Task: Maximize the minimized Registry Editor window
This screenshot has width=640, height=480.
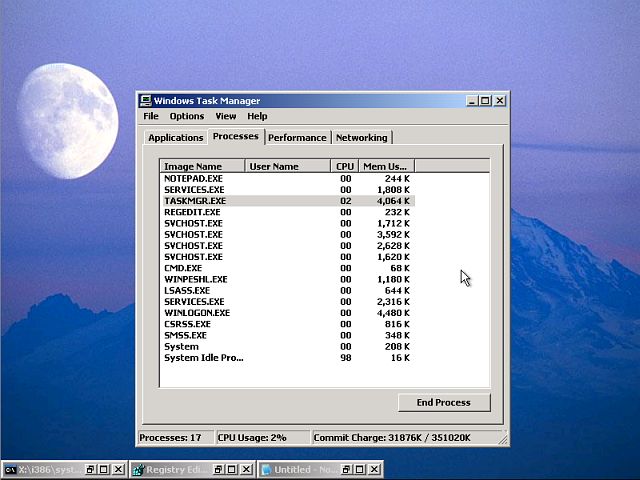Action: coord(232,469)
